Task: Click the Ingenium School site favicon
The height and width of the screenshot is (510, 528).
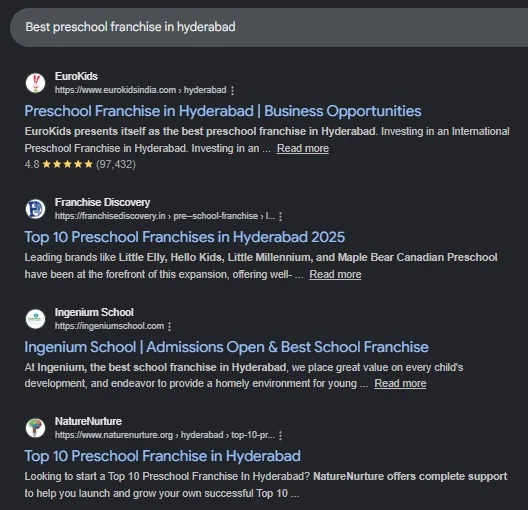Action: click(35, 319)
